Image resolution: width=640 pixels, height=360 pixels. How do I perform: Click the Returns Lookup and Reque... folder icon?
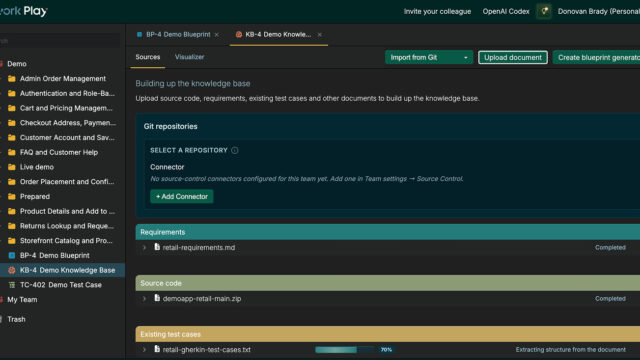click(12, 226)
